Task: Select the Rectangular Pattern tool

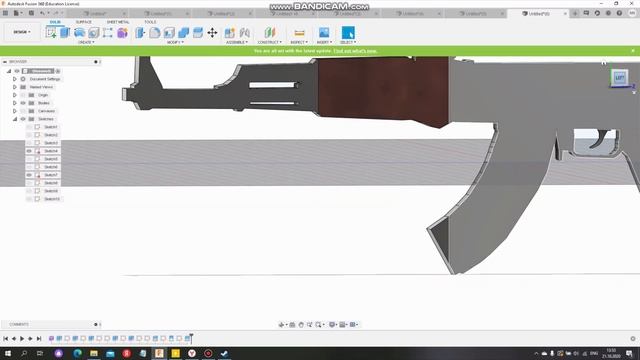Action: 108,33
